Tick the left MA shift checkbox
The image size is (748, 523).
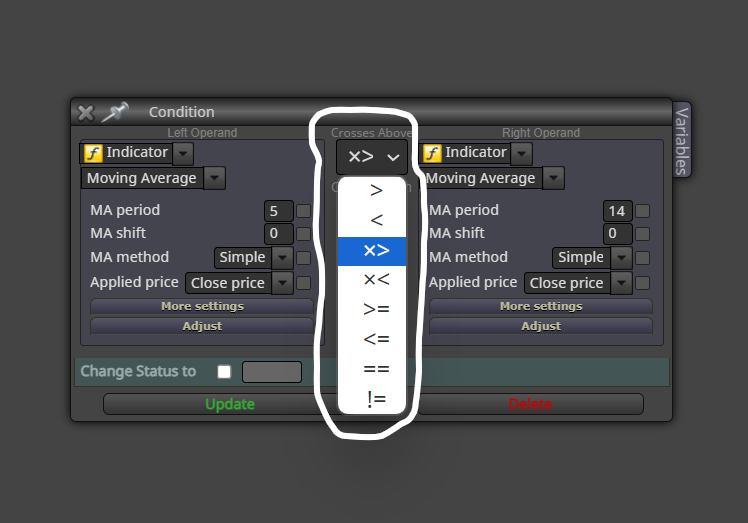pyautogui.click(x=303, y=234)
